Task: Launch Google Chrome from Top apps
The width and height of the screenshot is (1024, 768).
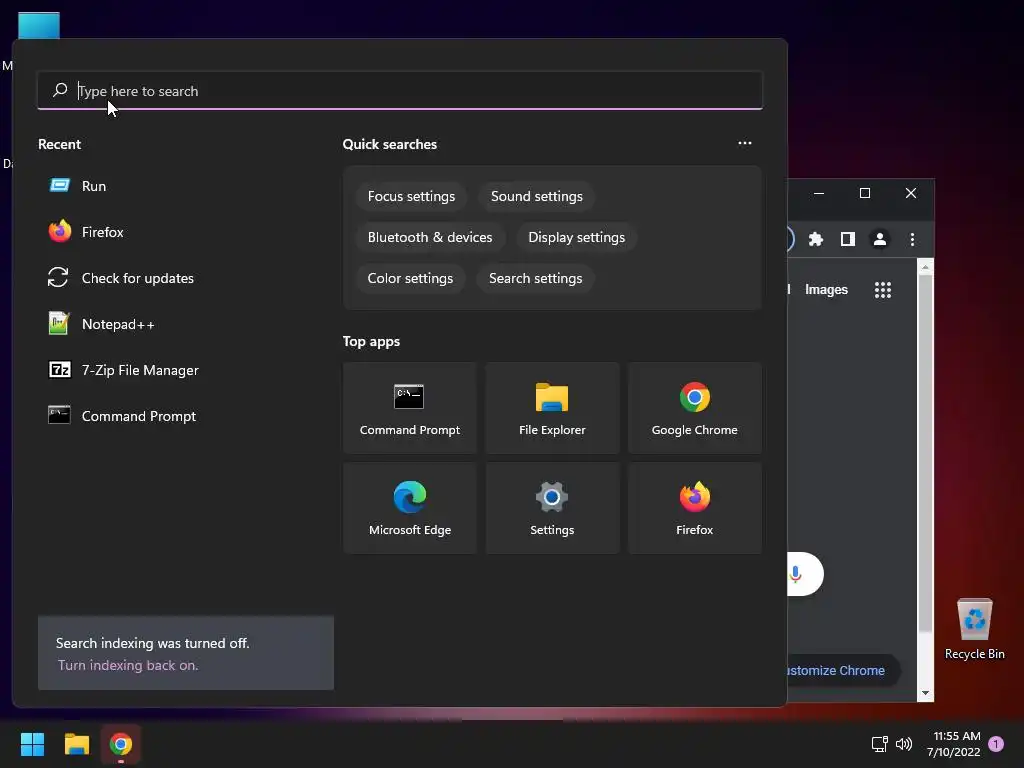Action: [x=695, y=408]
